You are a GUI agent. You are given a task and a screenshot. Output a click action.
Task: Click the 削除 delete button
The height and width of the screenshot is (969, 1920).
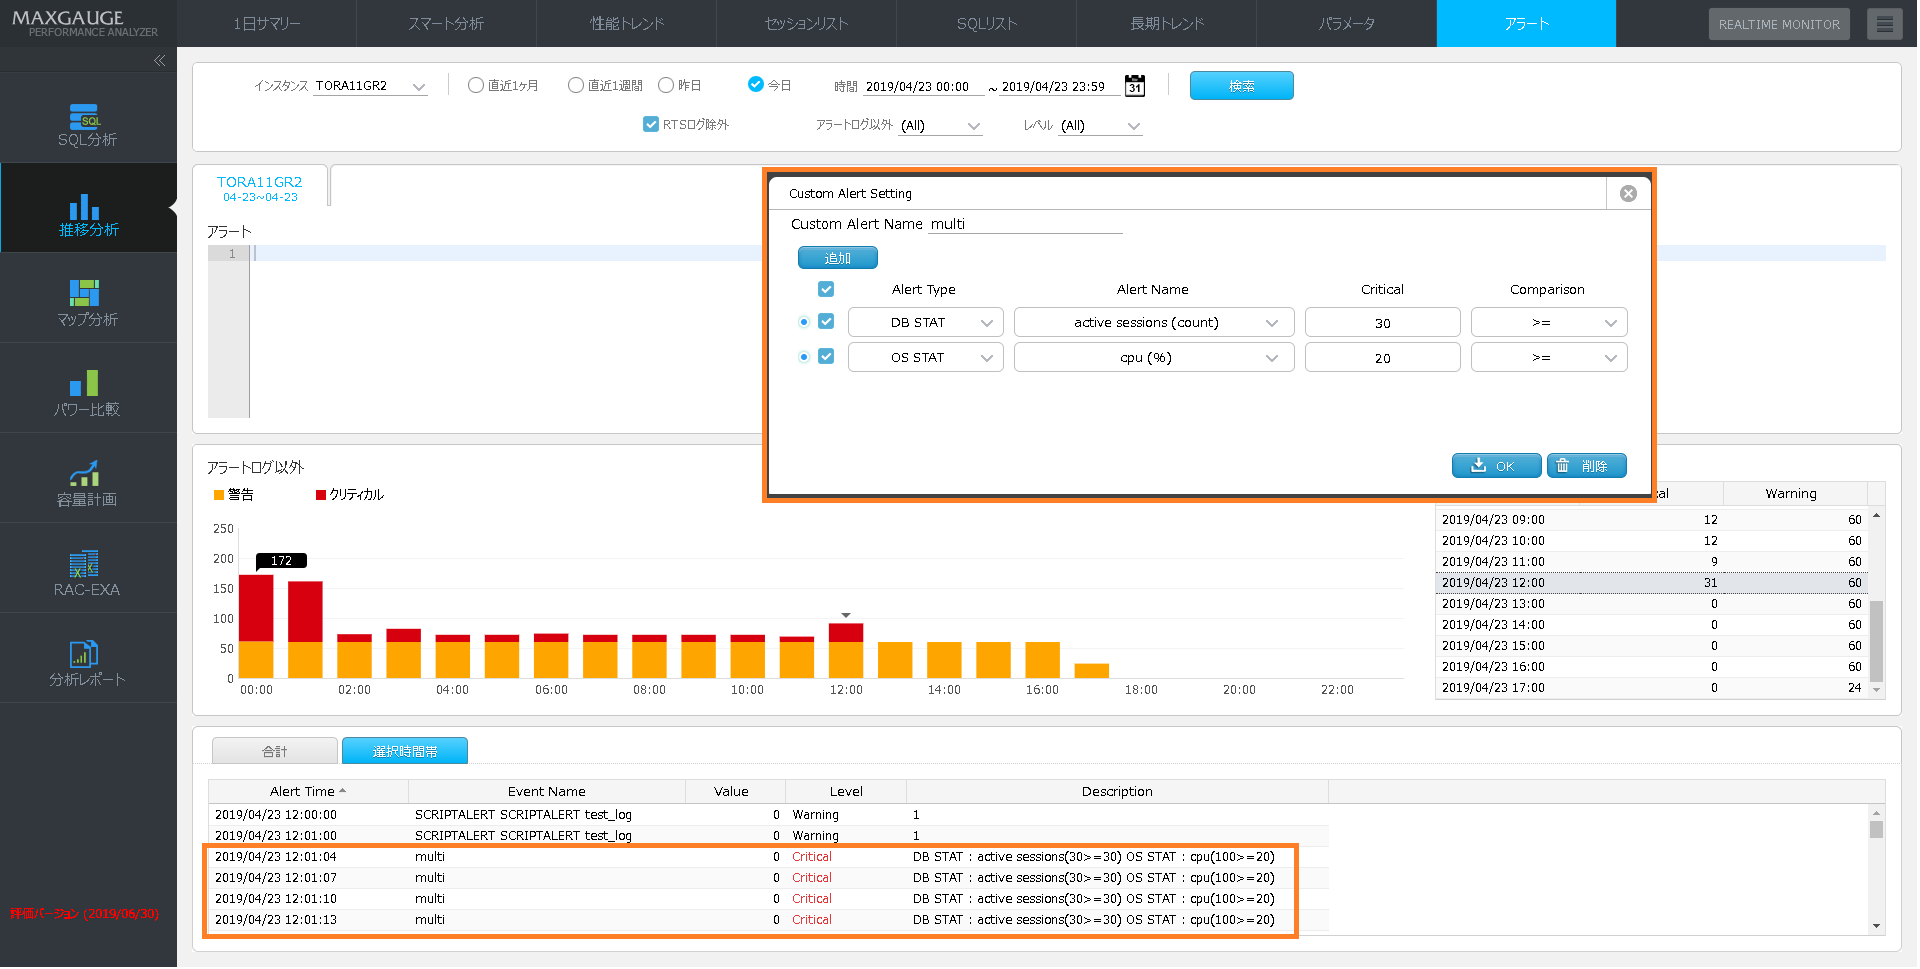pos(1587,466)
